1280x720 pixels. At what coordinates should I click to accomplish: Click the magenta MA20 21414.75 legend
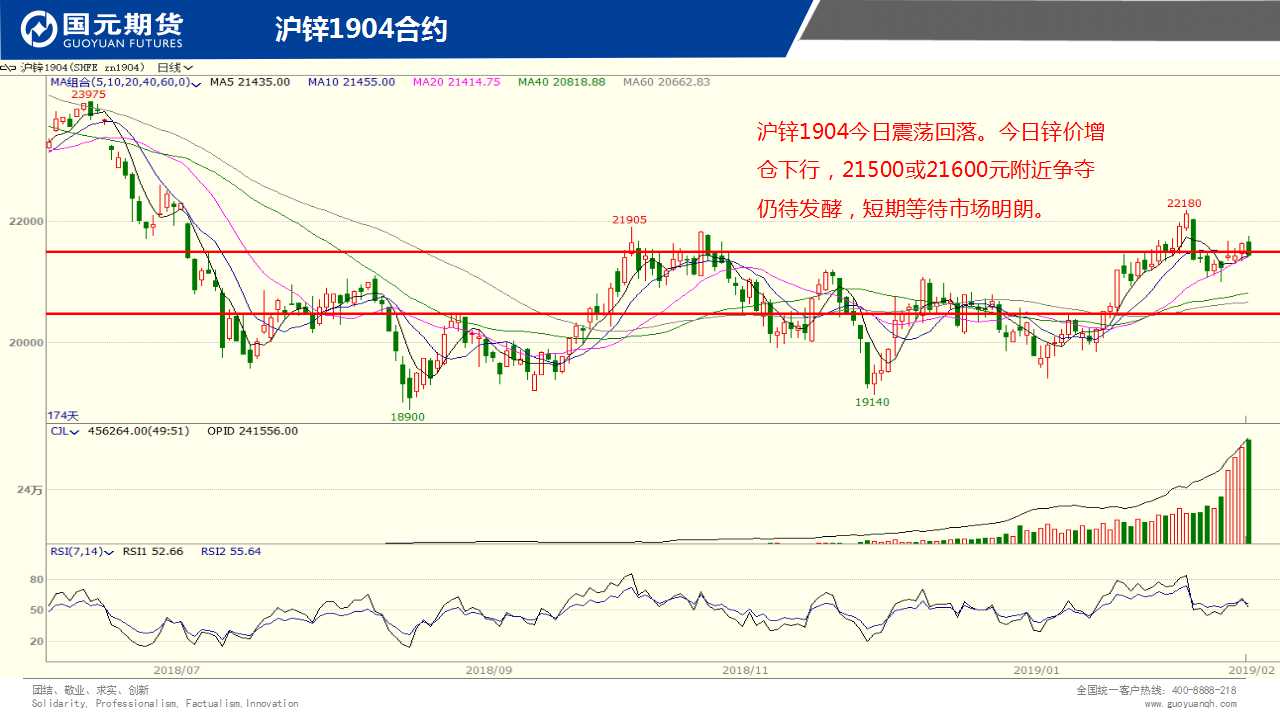[x=456, y=82]
